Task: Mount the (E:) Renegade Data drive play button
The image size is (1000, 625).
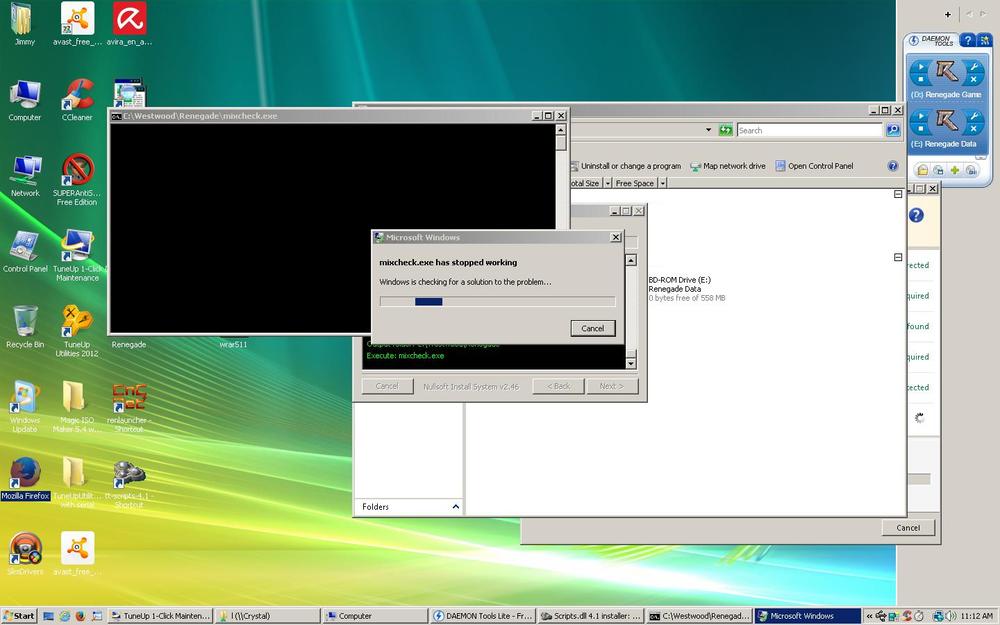Action: 920,116
